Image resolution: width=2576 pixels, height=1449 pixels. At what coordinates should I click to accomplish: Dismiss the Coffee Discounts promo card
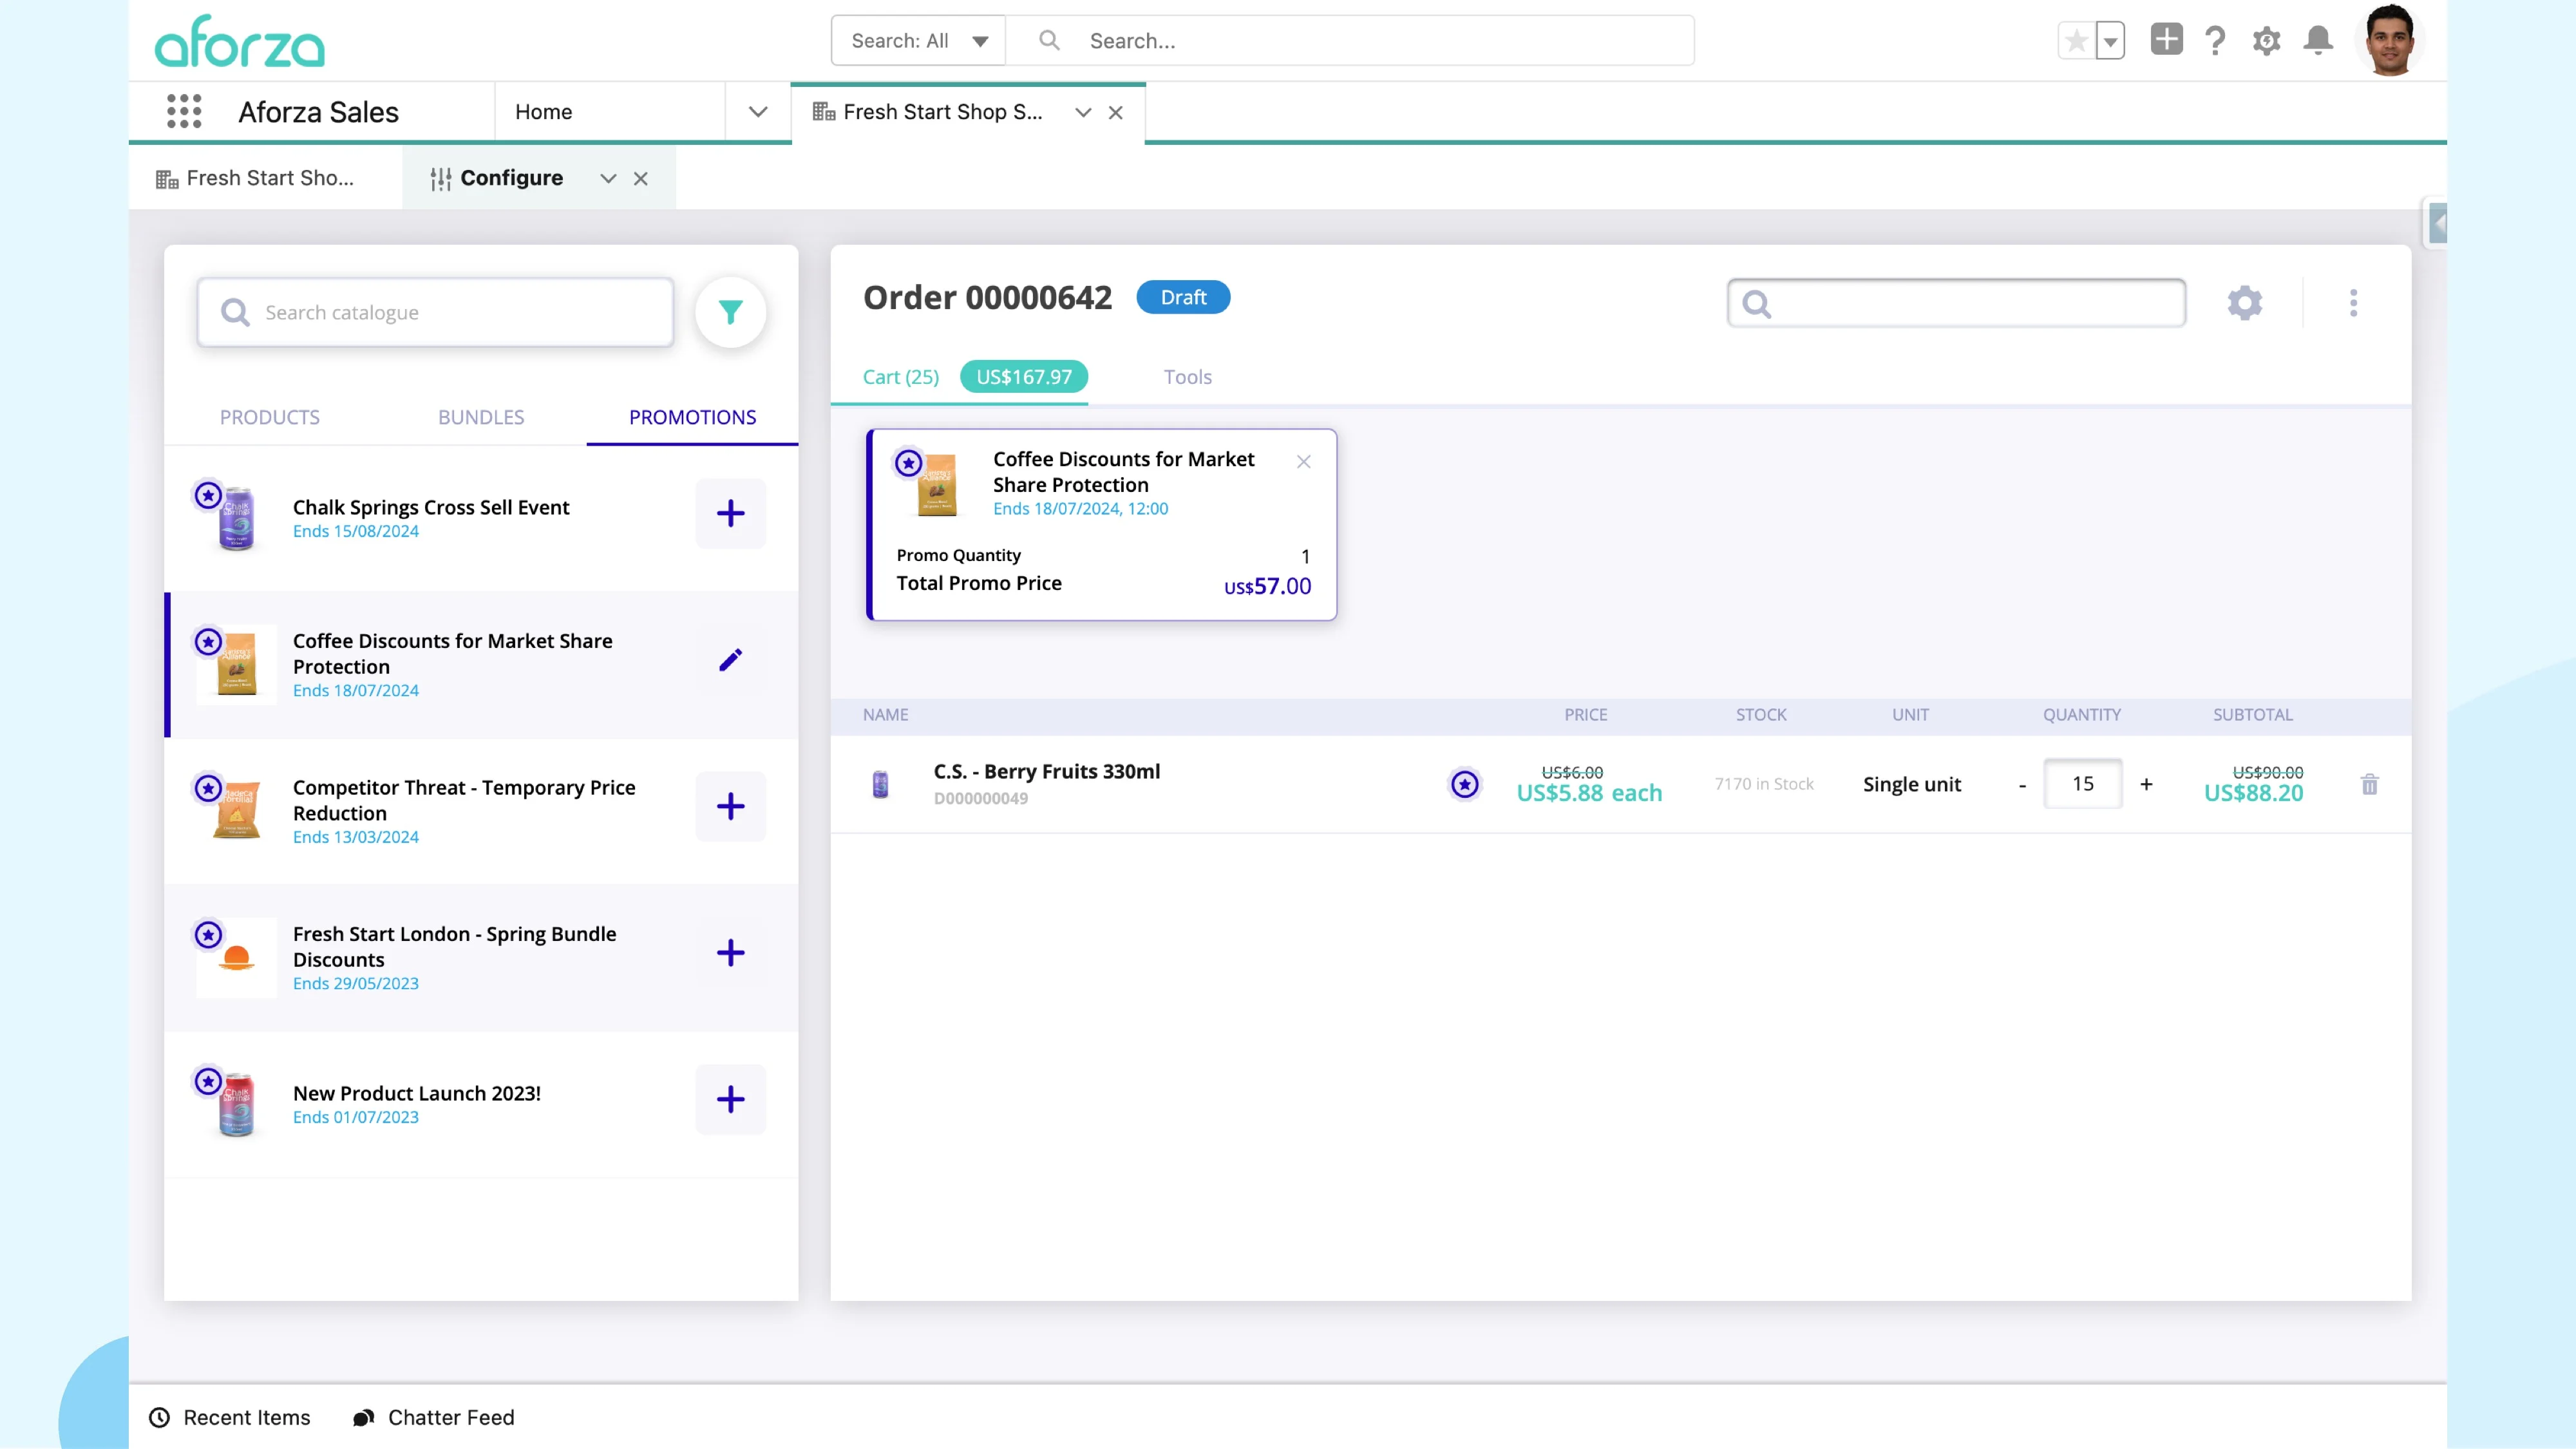click(x=1304, y=462)
